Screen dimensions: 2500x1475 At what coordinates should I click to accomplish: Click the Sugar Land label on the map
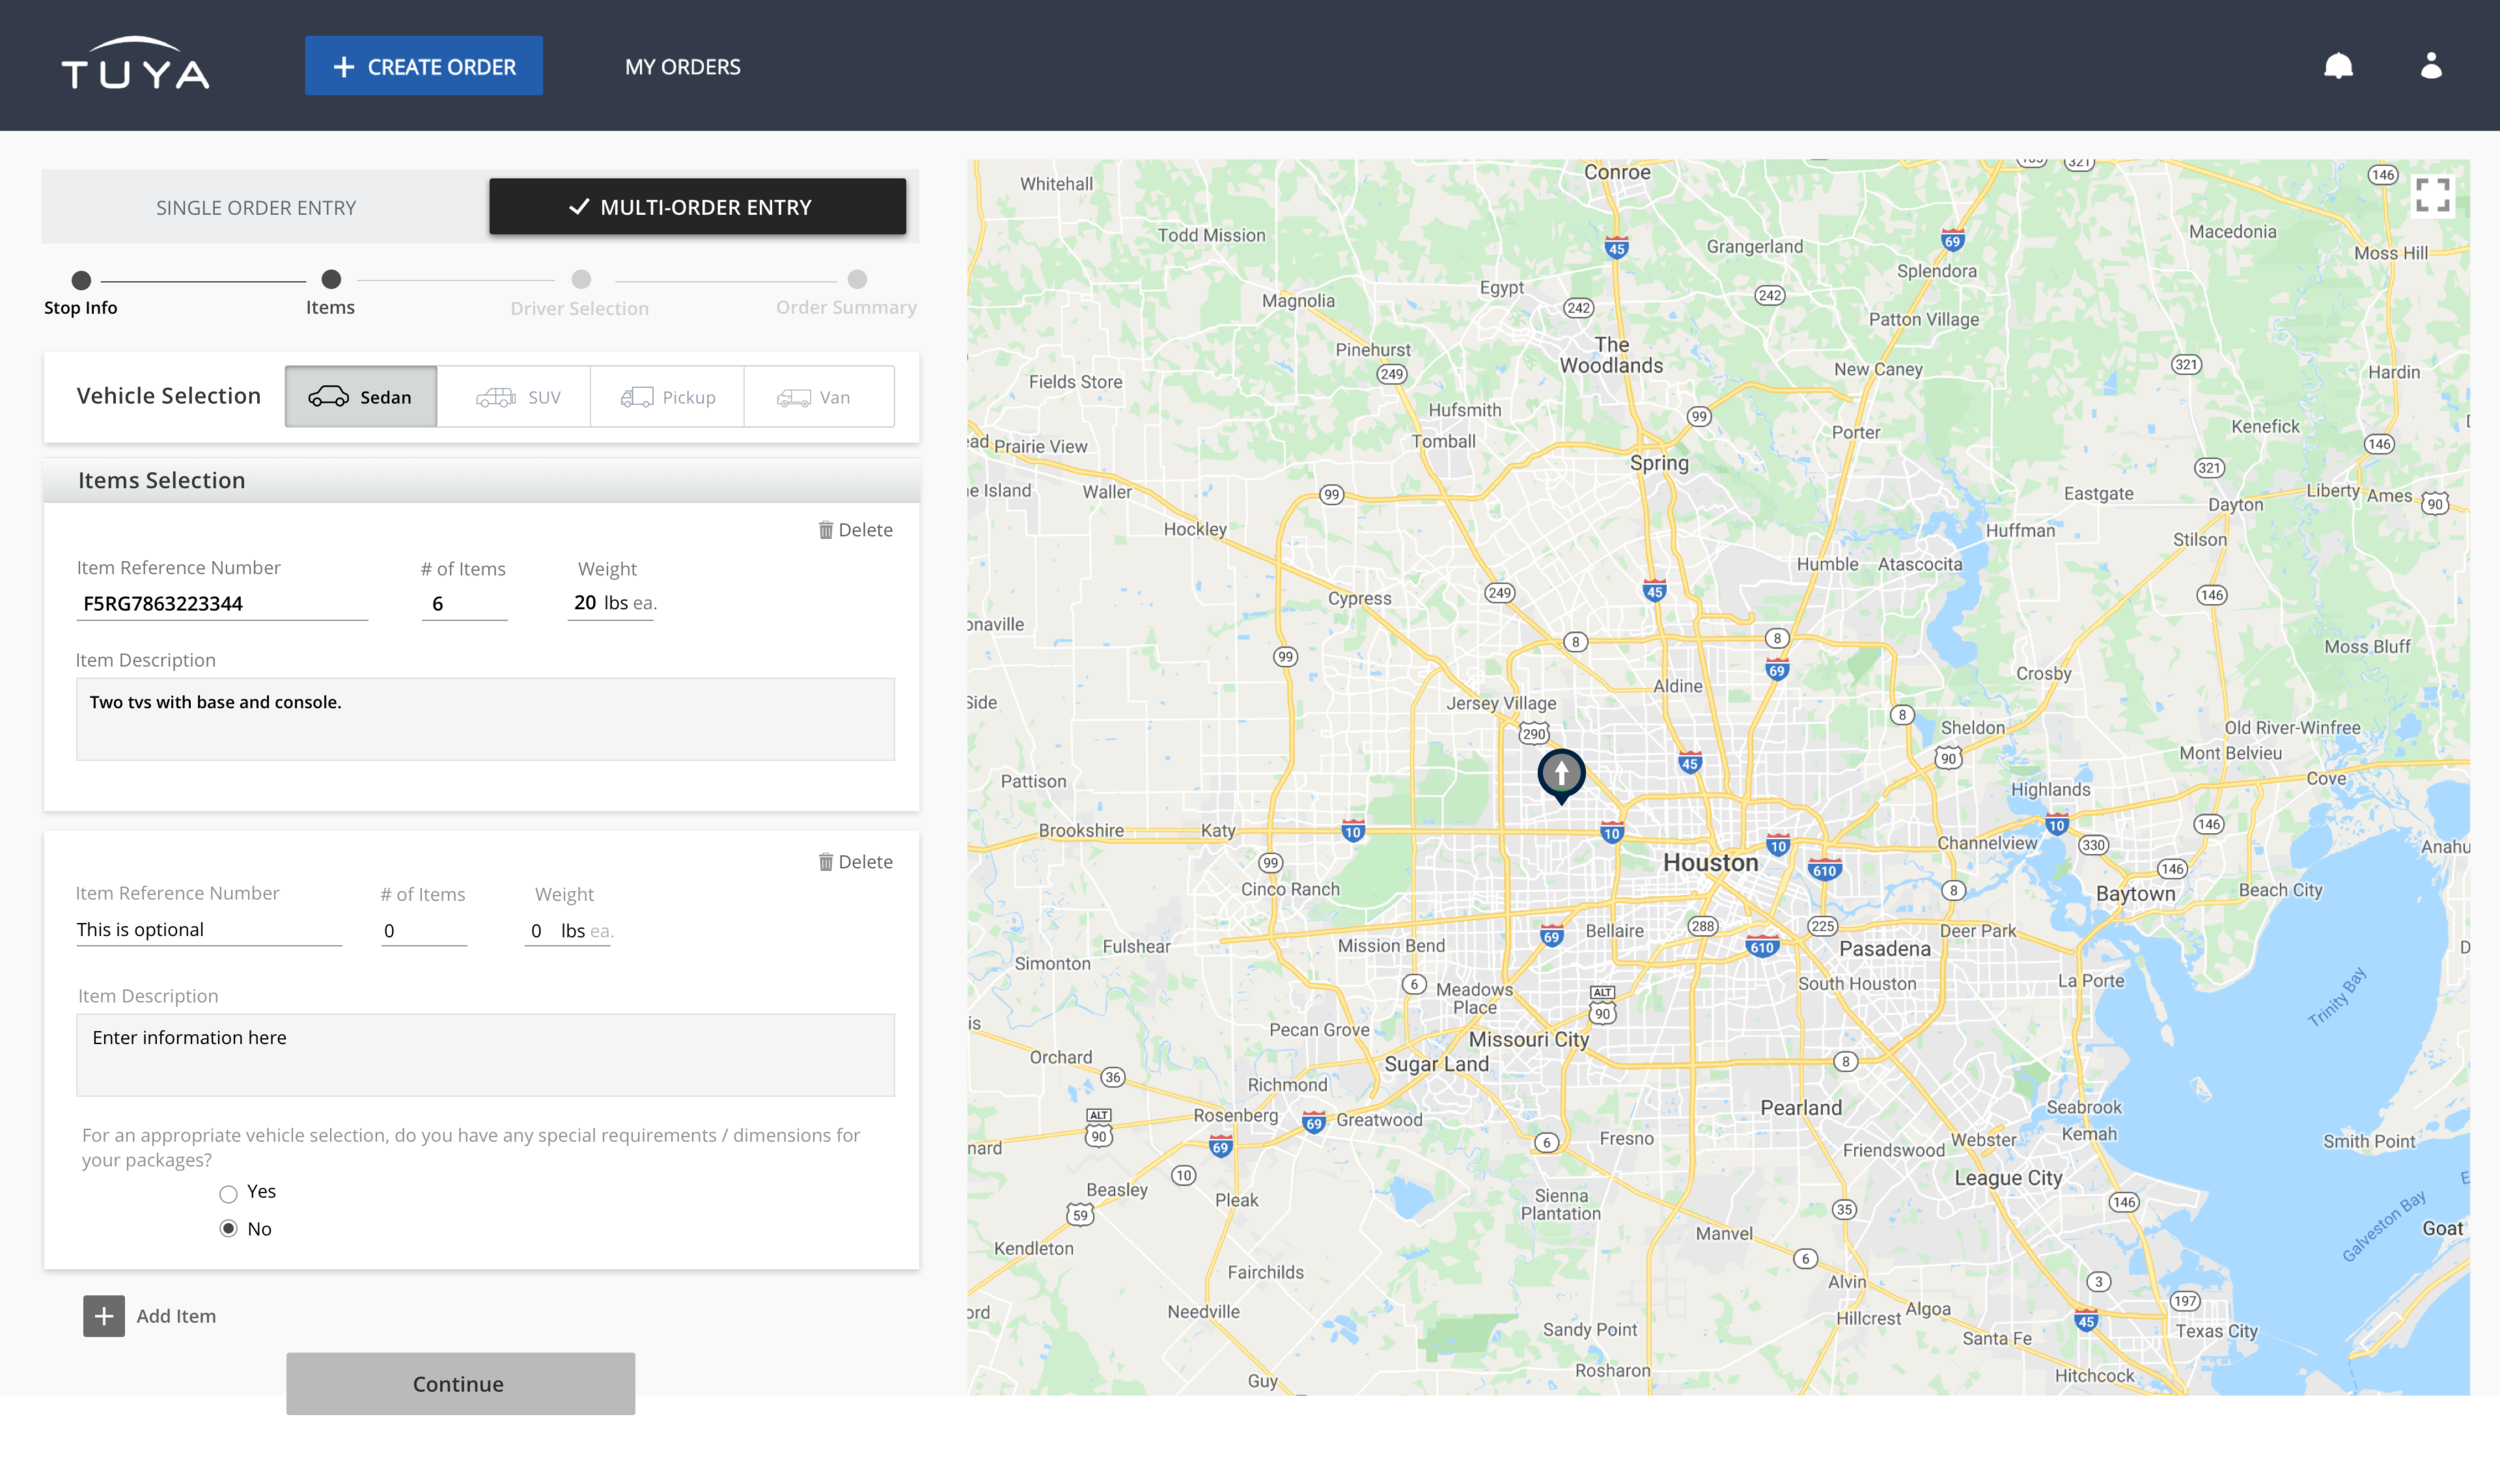1436,1064
